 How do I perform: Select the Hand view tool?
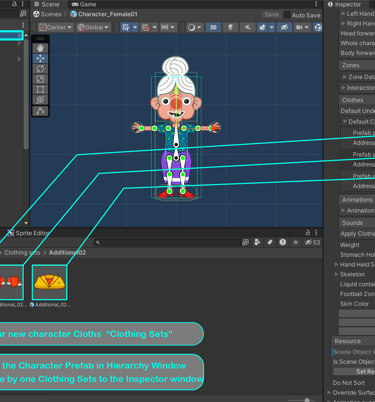click(40, 48)
